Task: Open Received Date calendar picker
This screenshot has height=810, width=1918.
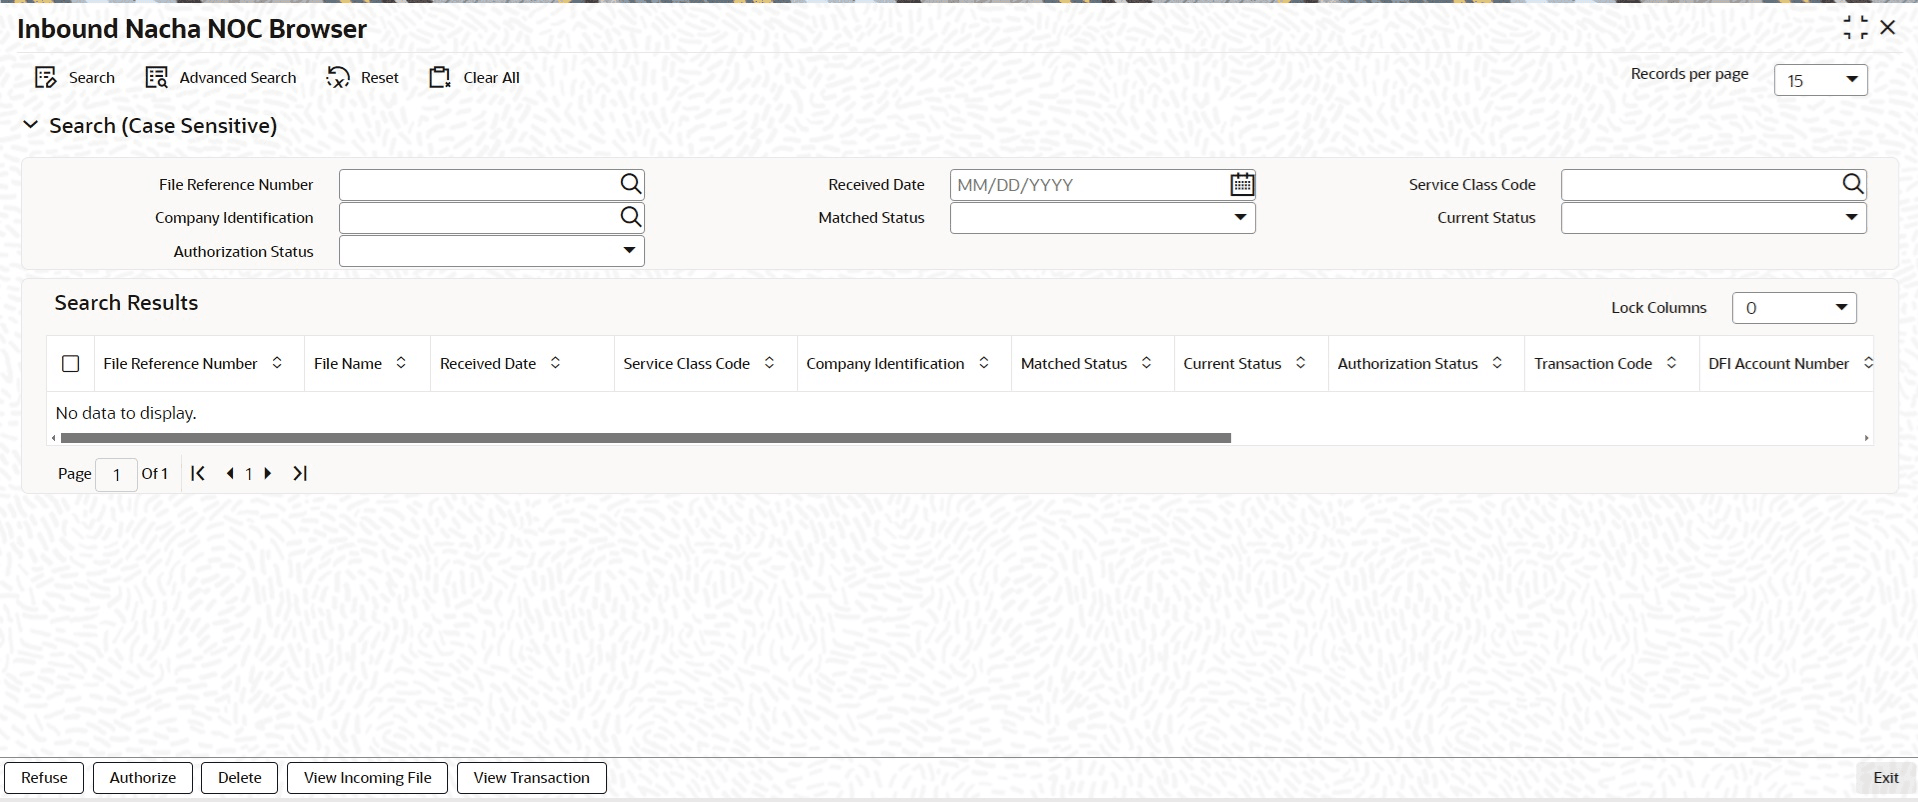Action: point(1242,184)
